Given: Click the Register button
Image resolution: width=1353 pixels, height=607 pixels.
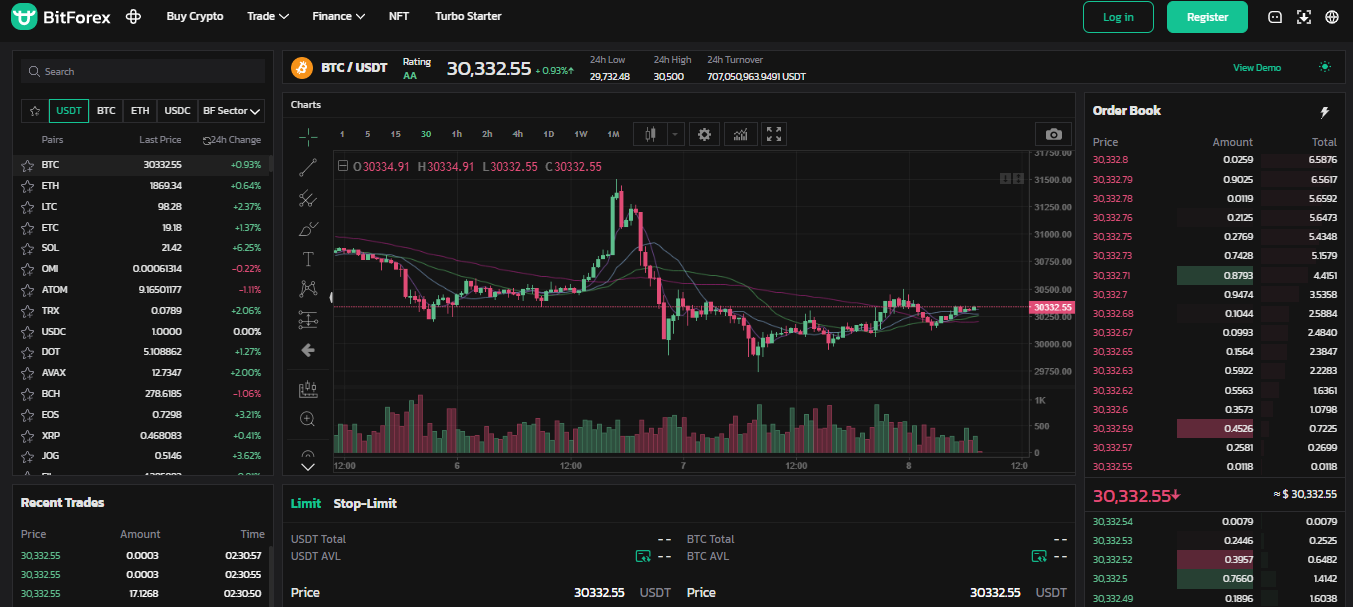Looking at the screenshot, I should 1207,17.
